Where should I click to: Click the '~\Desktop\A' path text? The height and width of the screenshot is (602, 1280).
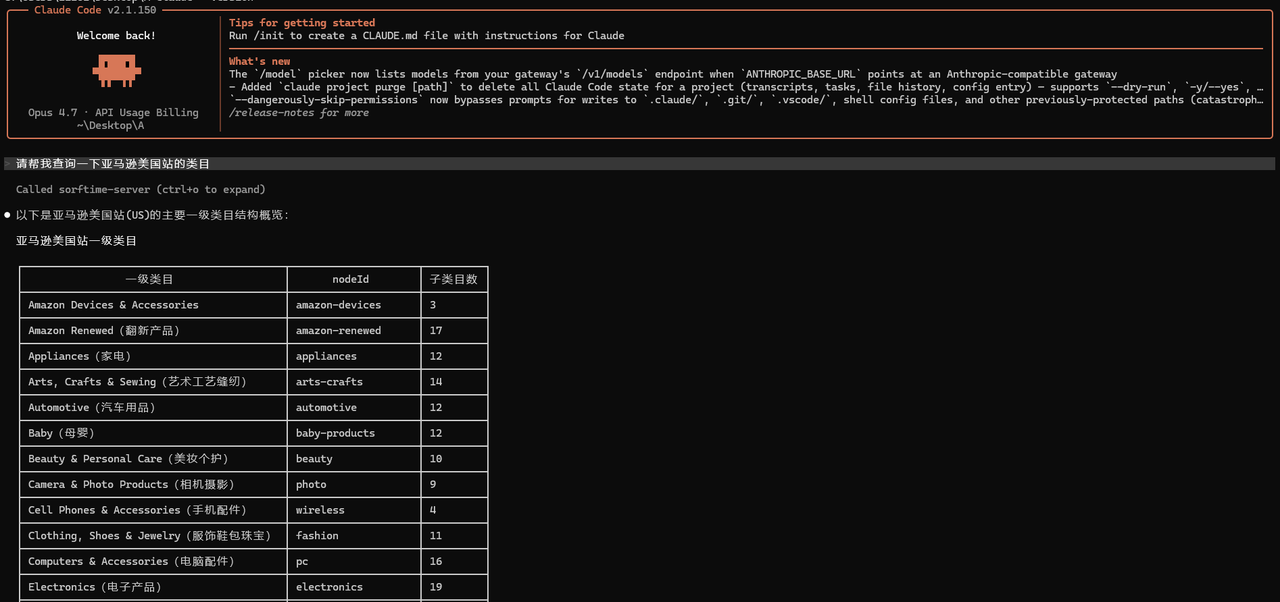click(110, 126)
